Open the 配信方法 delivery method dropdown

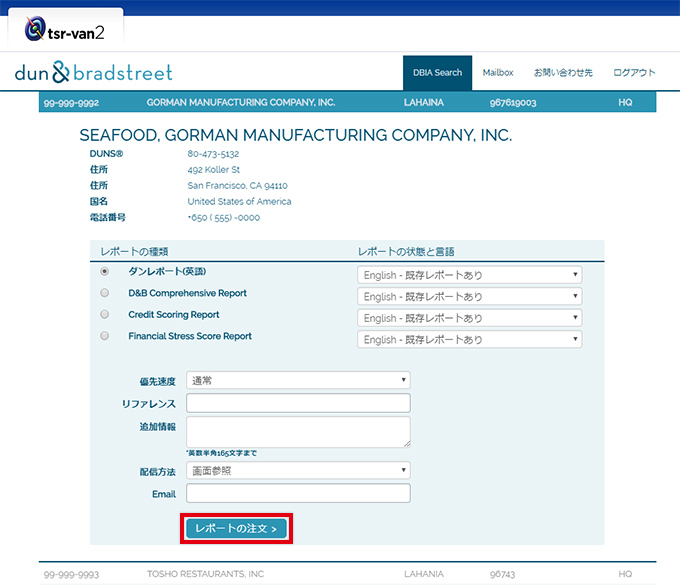[298, 471]
